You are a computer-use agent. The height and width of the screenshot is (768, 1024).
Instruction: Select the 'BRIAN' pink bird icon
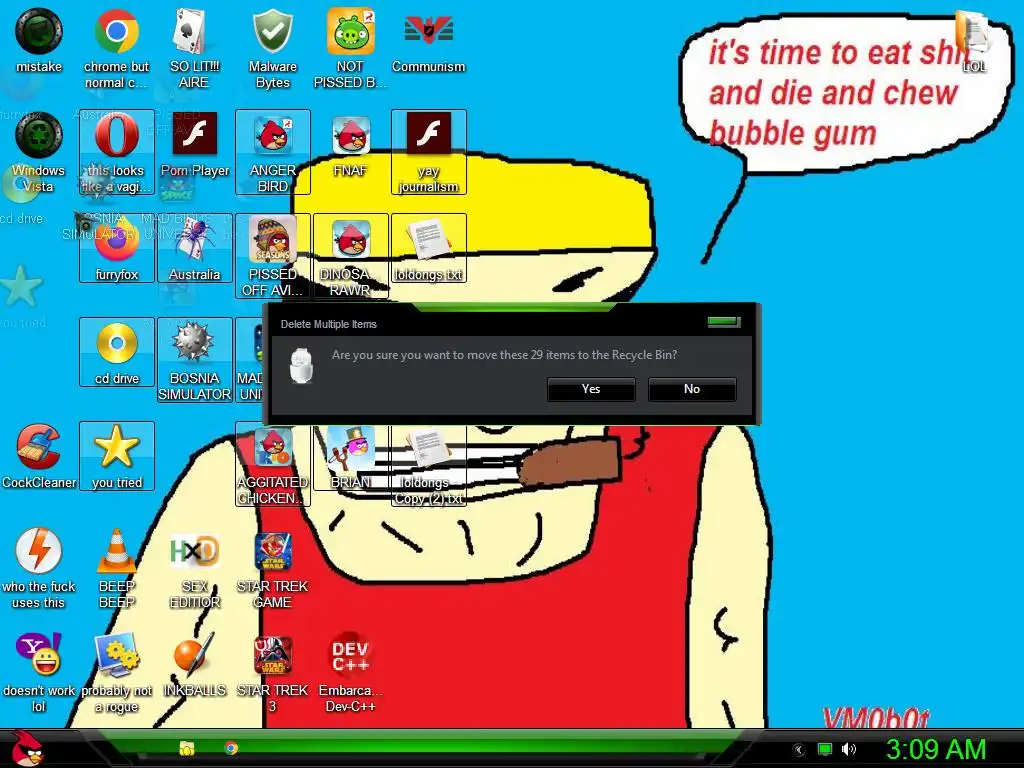(351, 457)
